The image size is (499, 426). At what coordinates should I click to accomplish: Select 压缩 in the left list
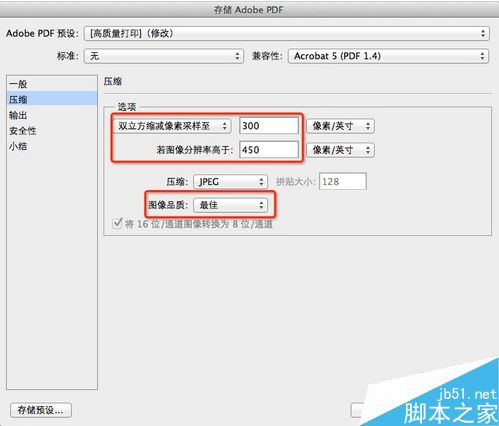tap(52, 99)
